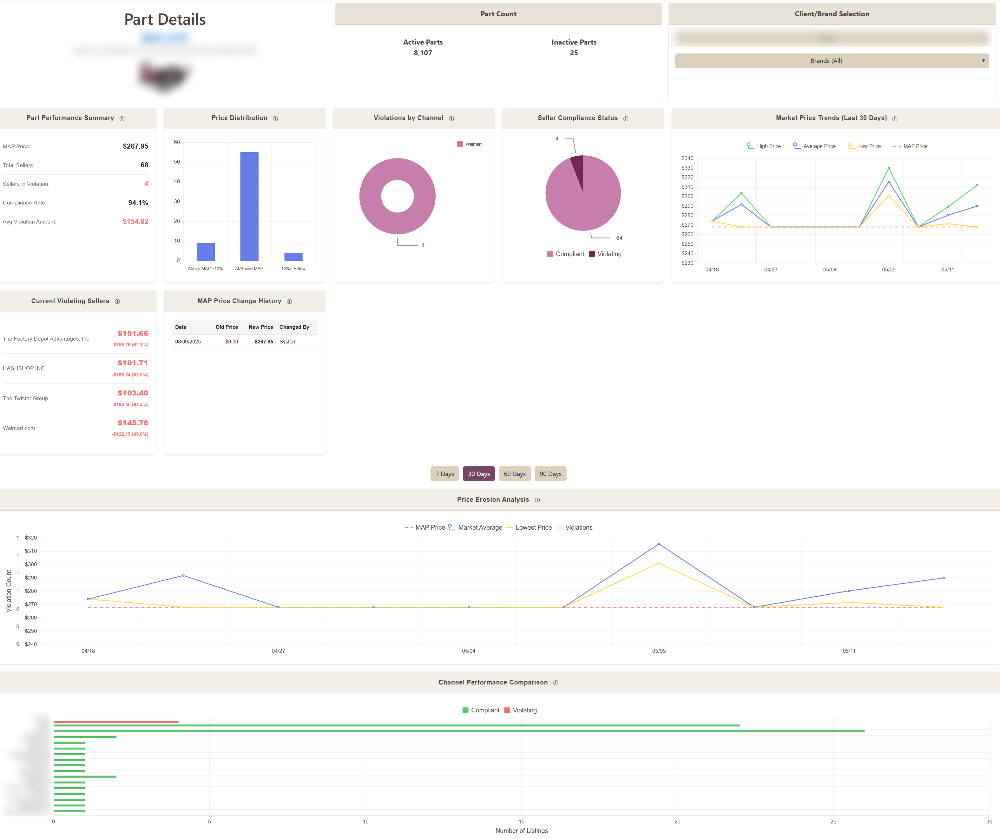Click info icon next to Price Distribution
Image resolution: width=1000 pixels, height=839 pixels.
[276, 119]
